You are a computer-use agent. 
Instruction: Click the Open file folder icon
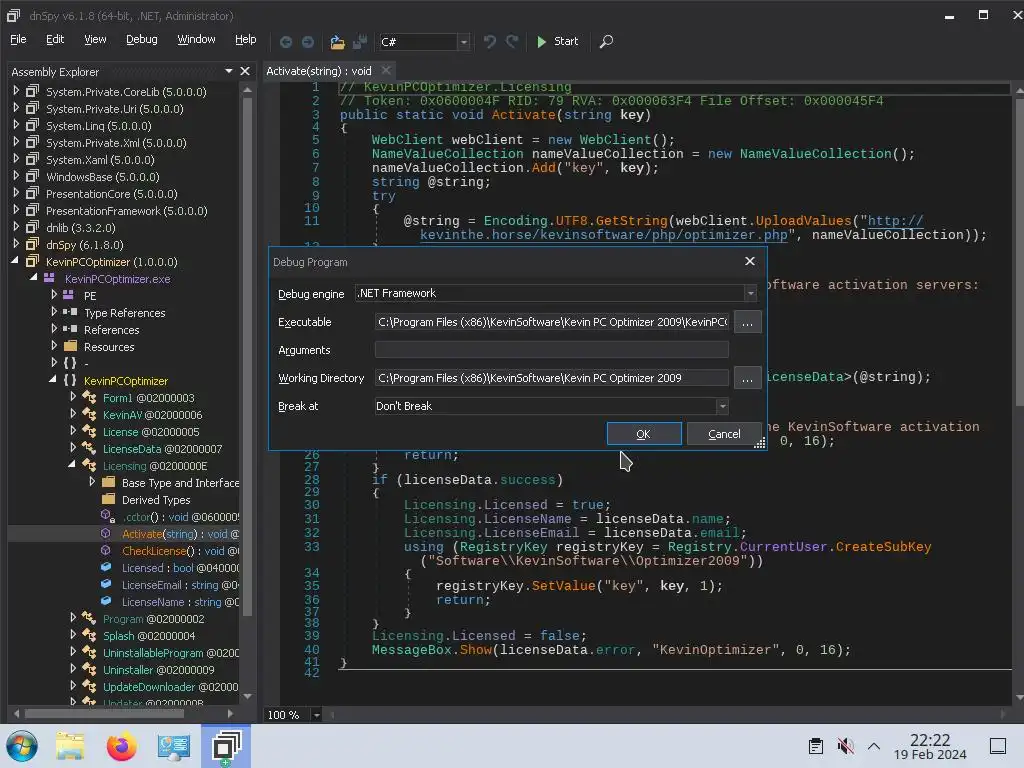337,42
